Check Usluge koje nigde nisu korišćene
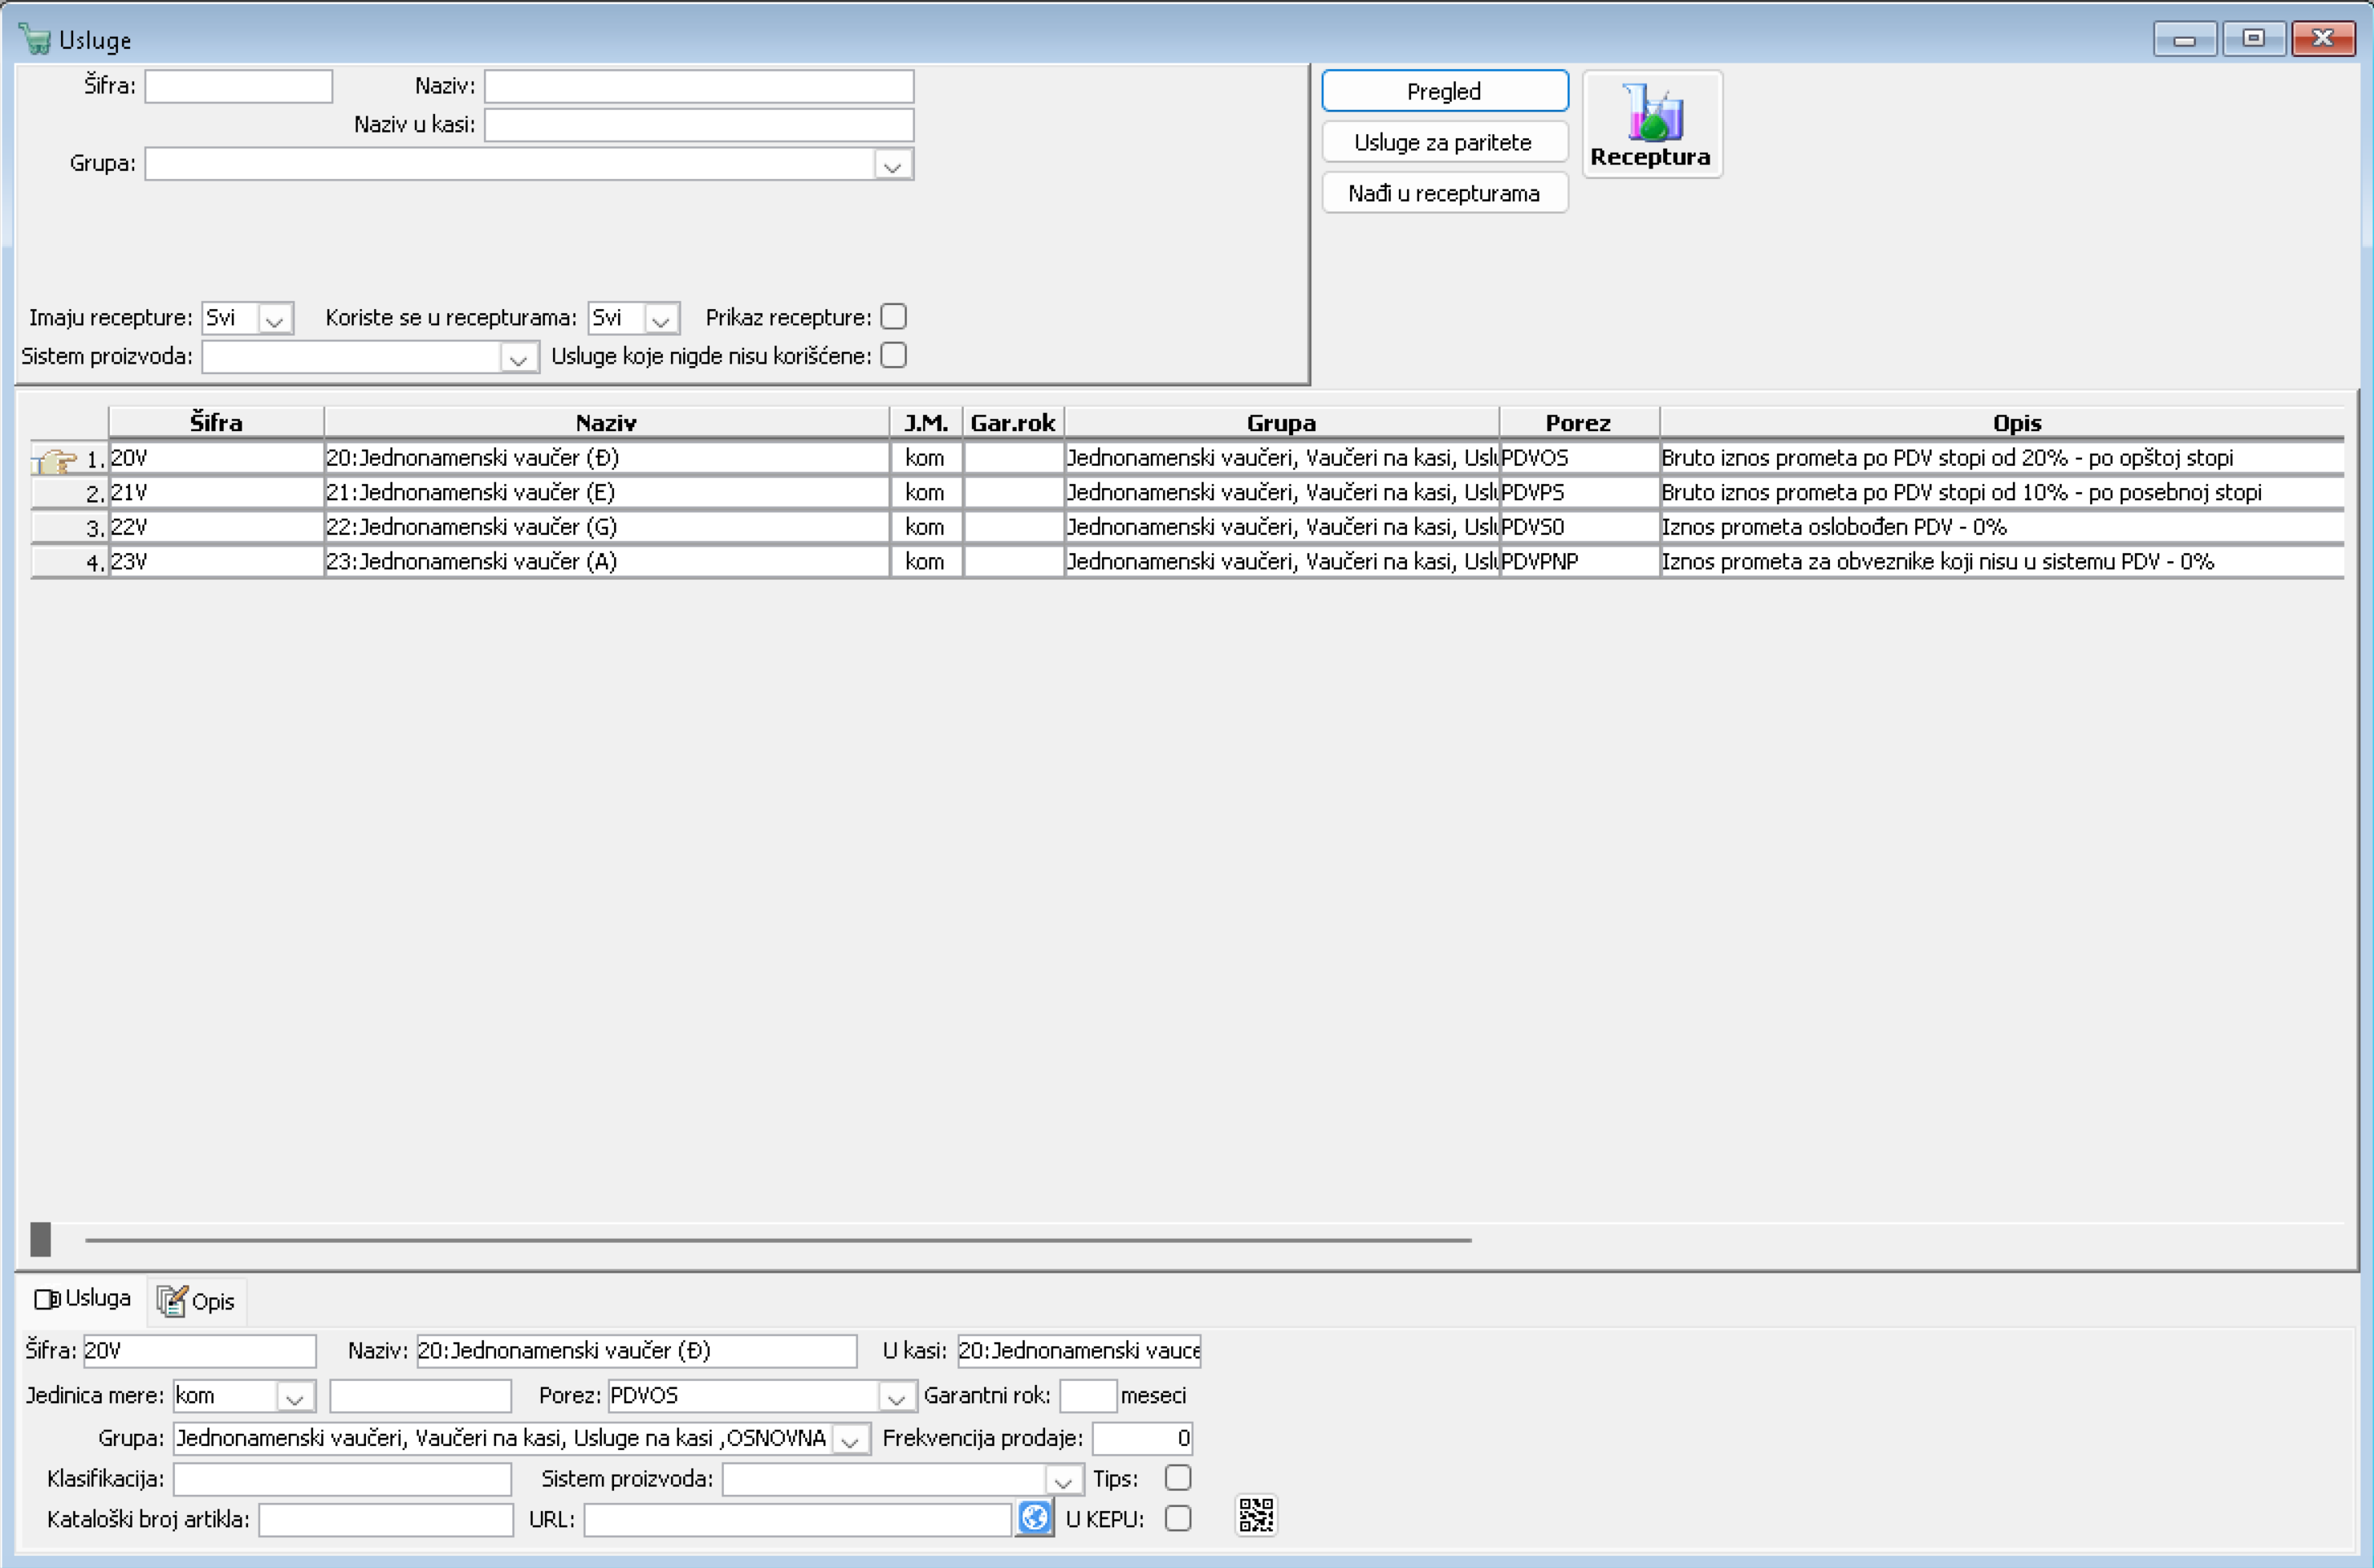Screen dimensions: 2374x1568 coord(893,356)
